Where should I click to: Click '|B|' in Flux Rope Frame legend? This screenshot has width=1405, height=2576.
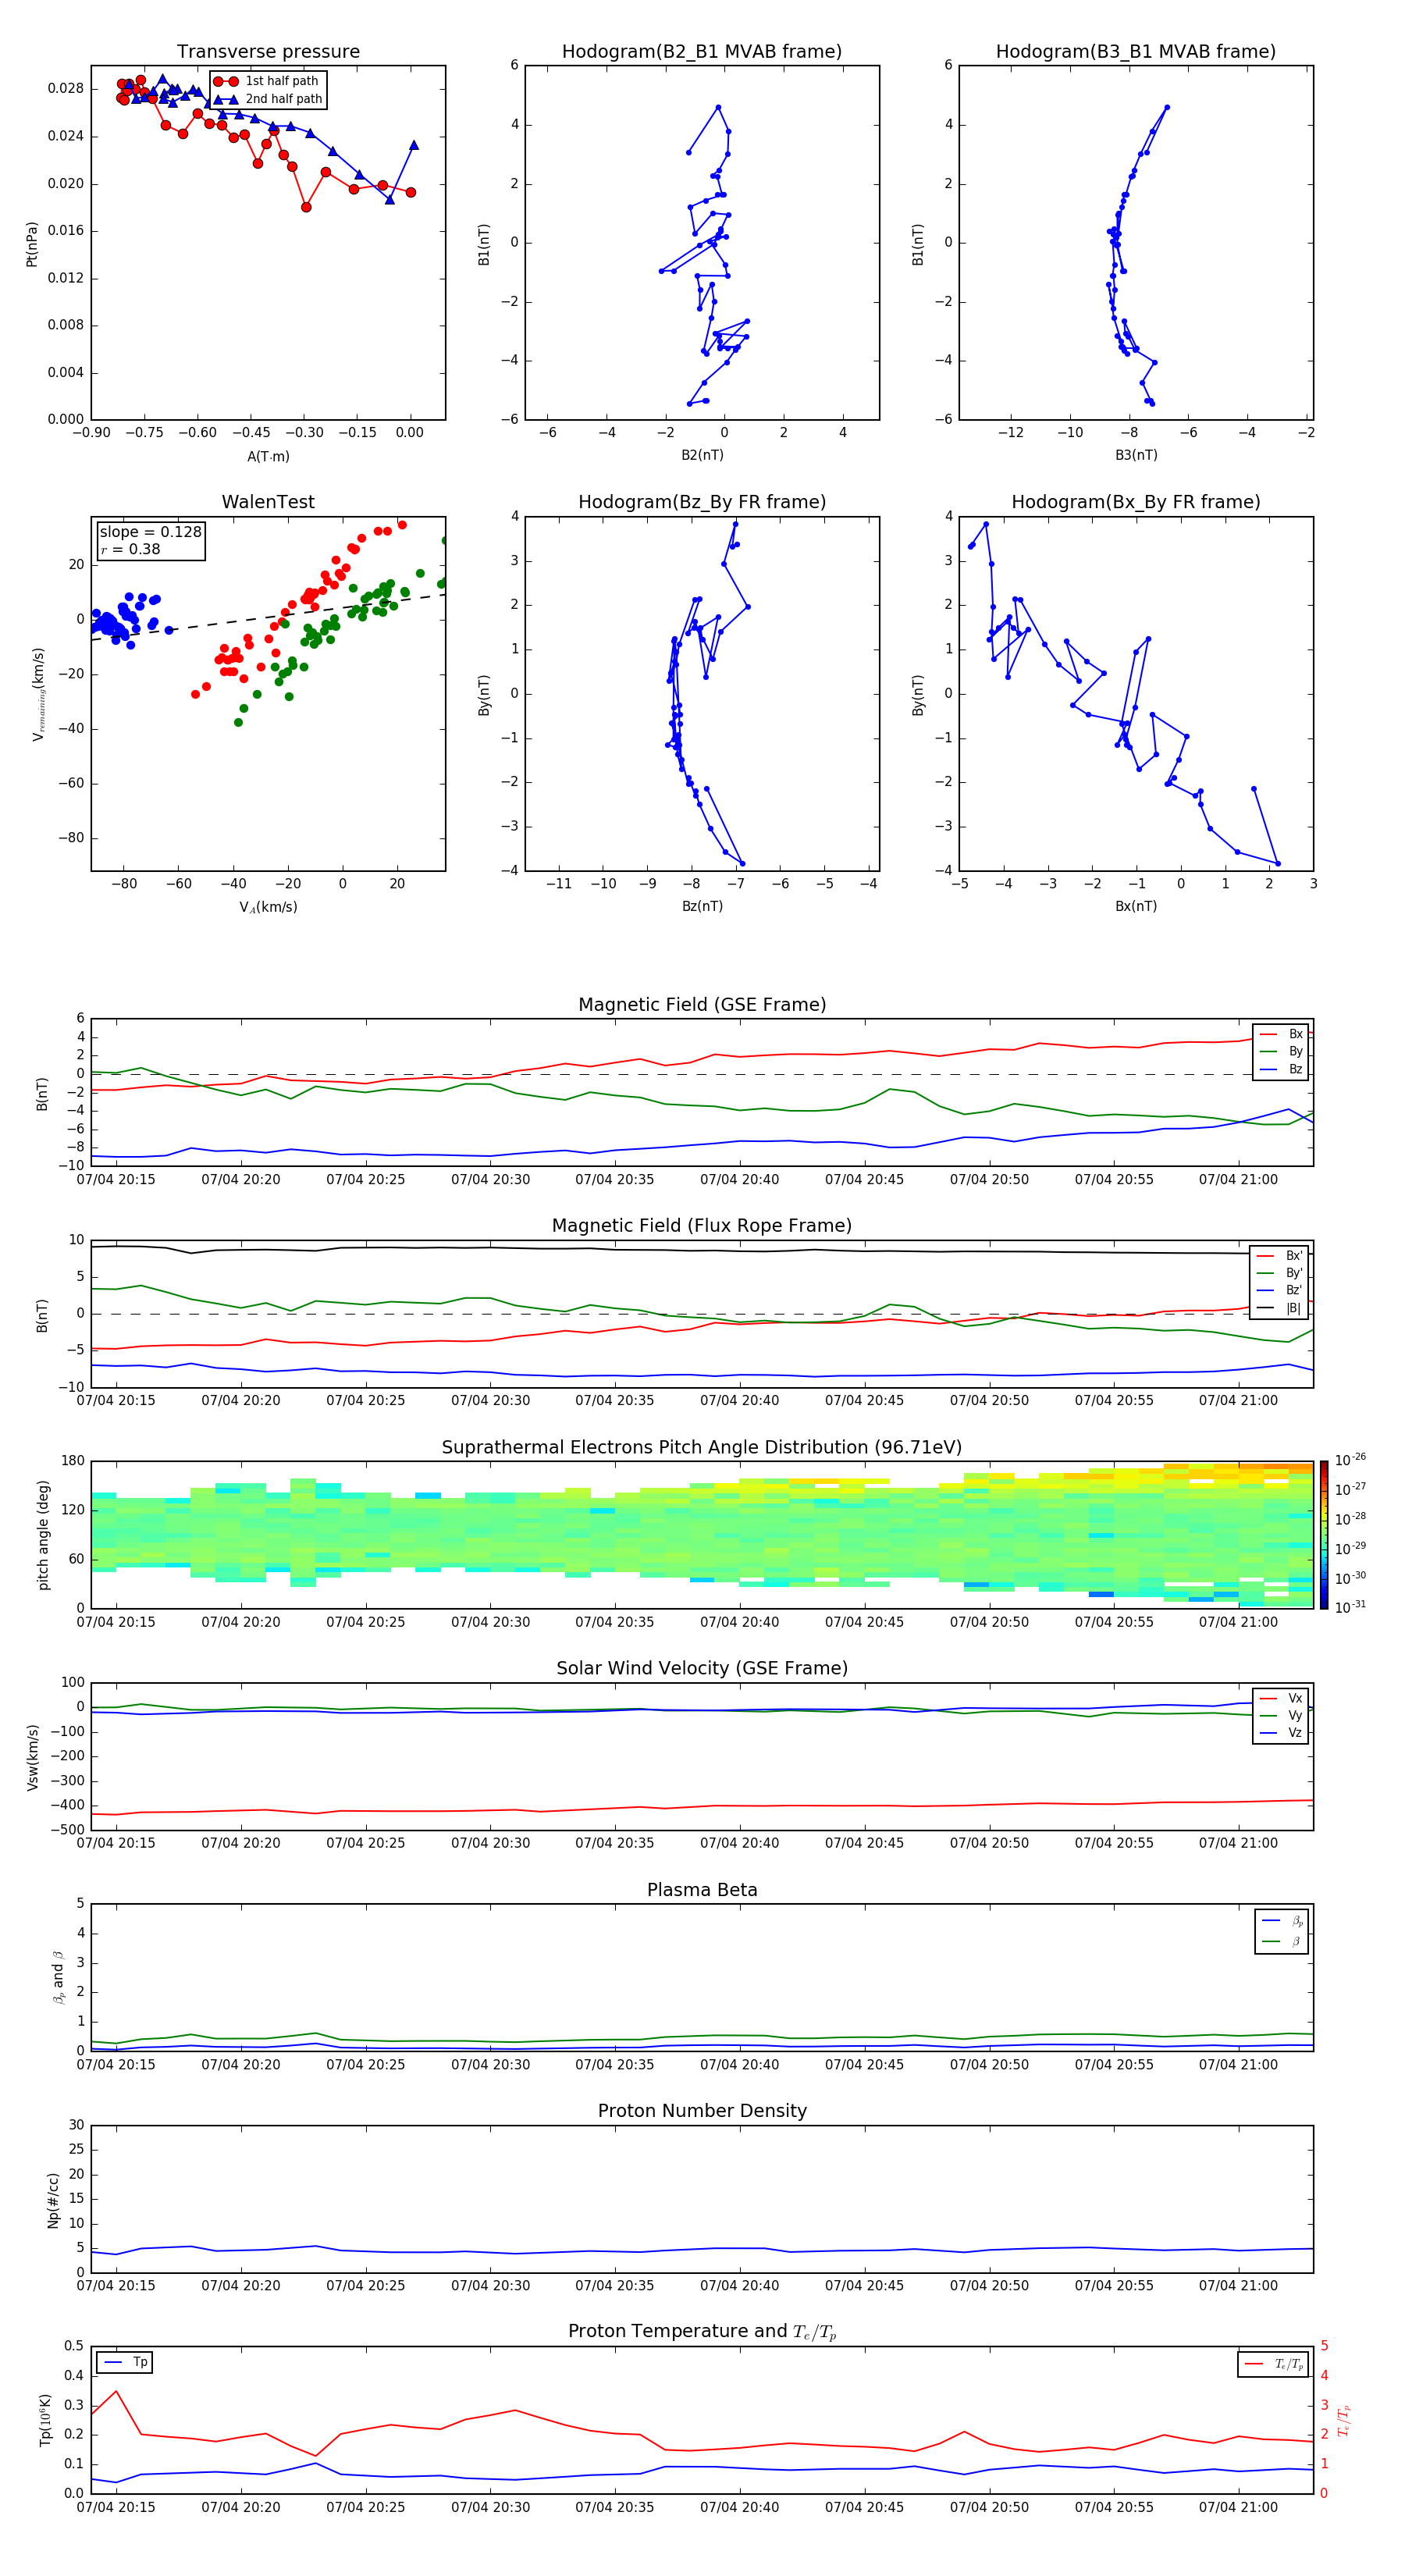coord(1279,1308)
